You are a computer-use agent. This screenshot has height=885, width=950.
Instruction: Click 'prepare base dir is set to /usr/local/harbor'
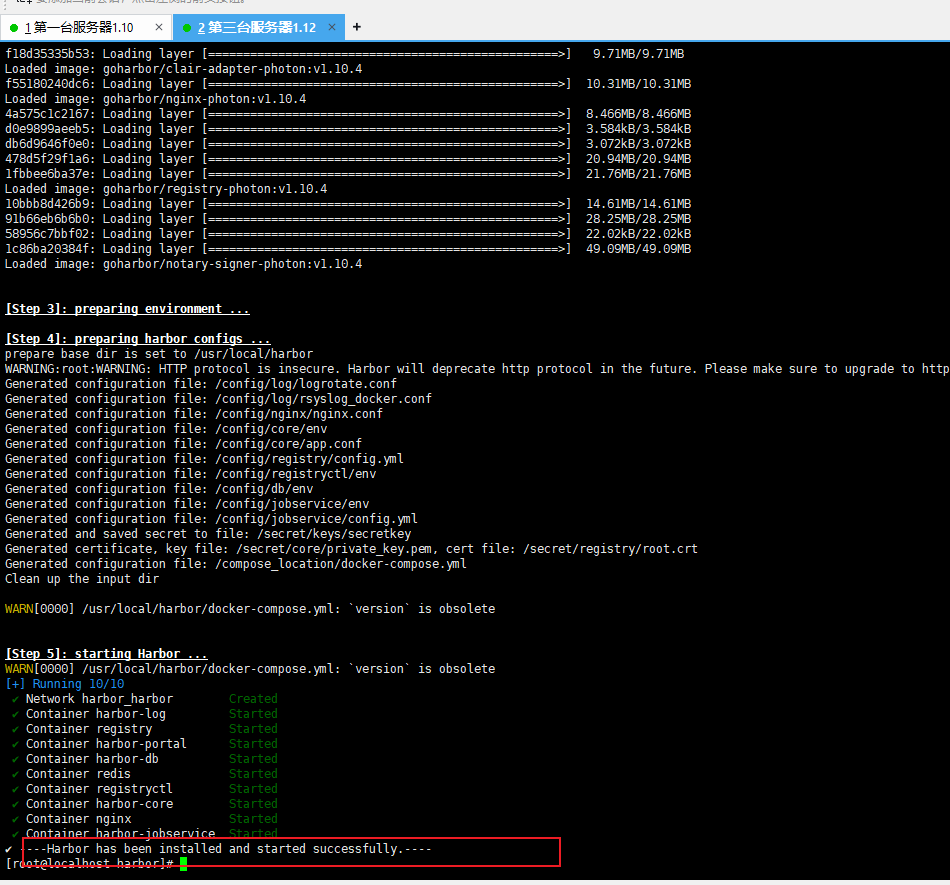coord(159,354)
